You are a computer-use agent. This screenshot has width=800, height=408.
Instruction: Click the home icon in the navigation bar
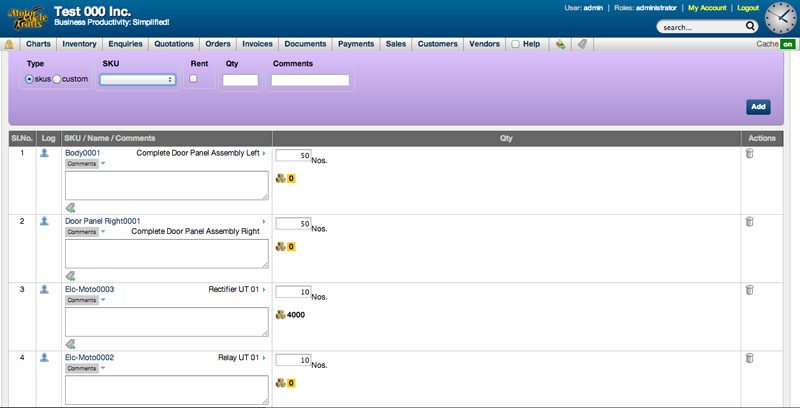click(9, 44)
